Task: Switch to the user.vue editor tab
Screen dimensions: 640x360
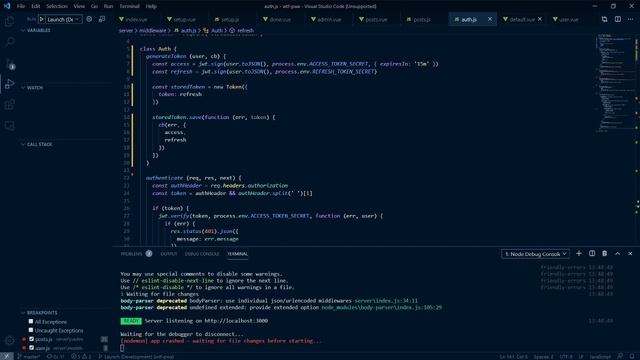Action: (x=568, y=19)
